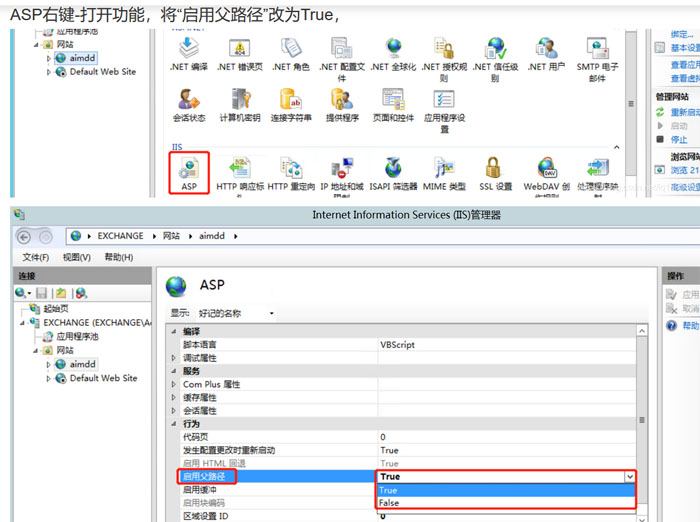Screen dimensions: 700x522
Task: Open the SSL 设置 icon
Action: pos(495,170)
